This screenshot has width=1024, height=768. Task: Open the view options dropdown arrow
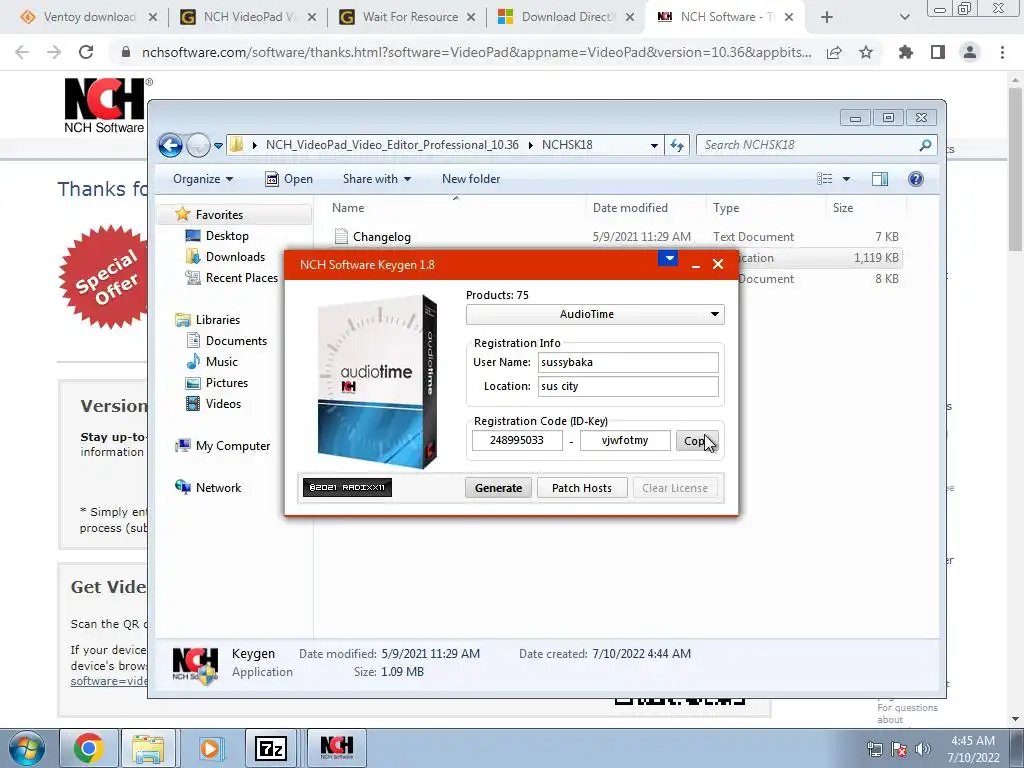[846, 179]
